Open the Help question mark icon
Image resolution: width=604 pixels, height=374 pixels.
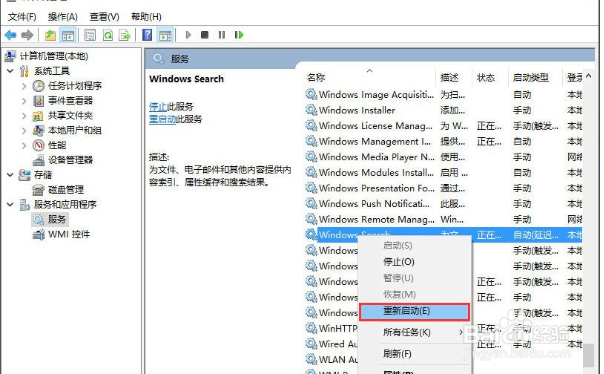click(147, 35)
